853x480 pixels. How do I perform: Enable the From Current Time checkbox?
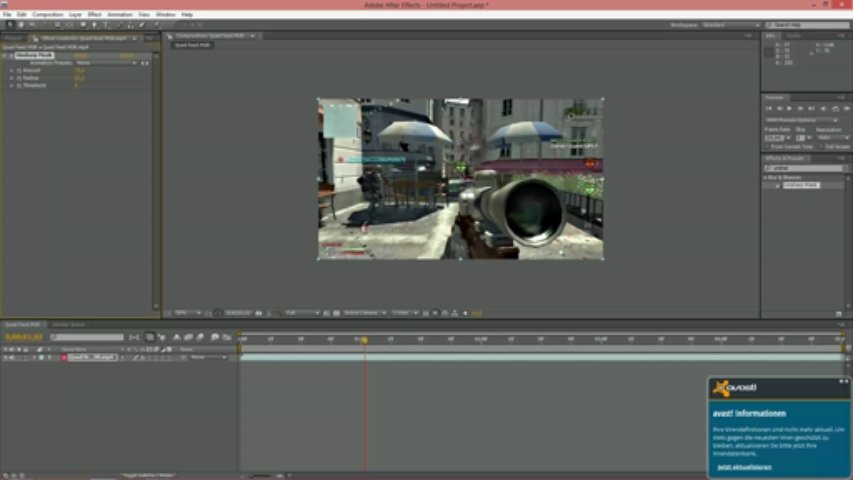pyautogui.click(x=768, y=146)
